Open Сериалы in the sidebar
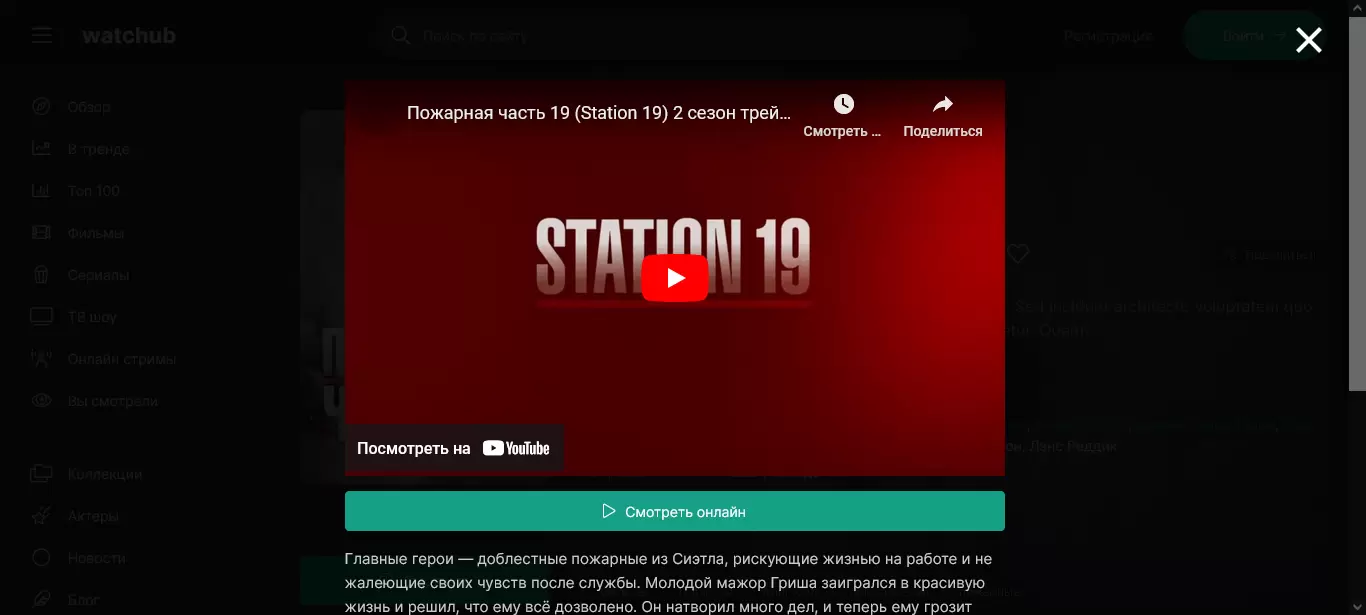This screenshot has height=615, width=1366. (x=98, y=275)
